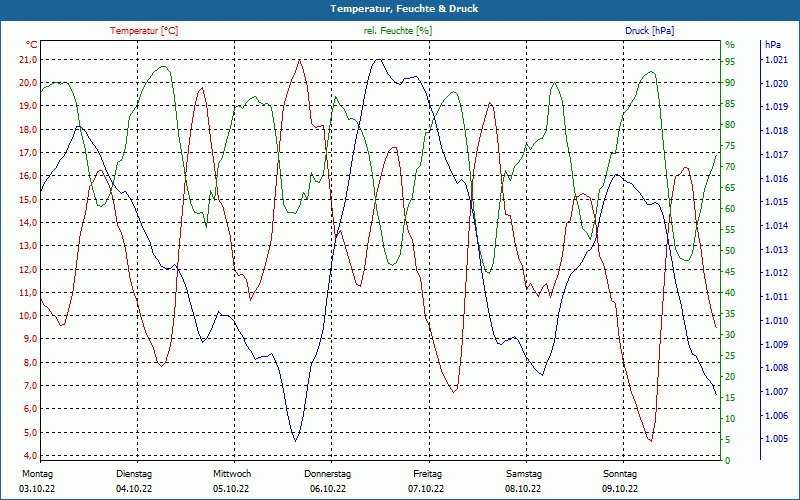Viewport: 800px width, 500px height.
Task: Select the green 'rel. Feuchte [%]' legend label
Action: tap(397, 31)
